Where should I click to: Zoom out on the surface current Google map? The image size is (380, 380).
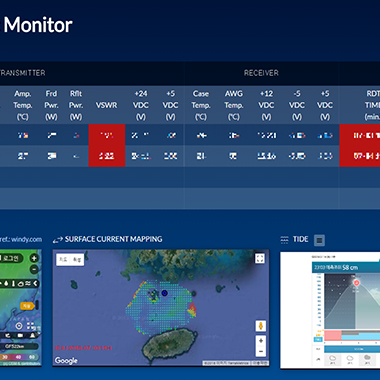point(261,351)
